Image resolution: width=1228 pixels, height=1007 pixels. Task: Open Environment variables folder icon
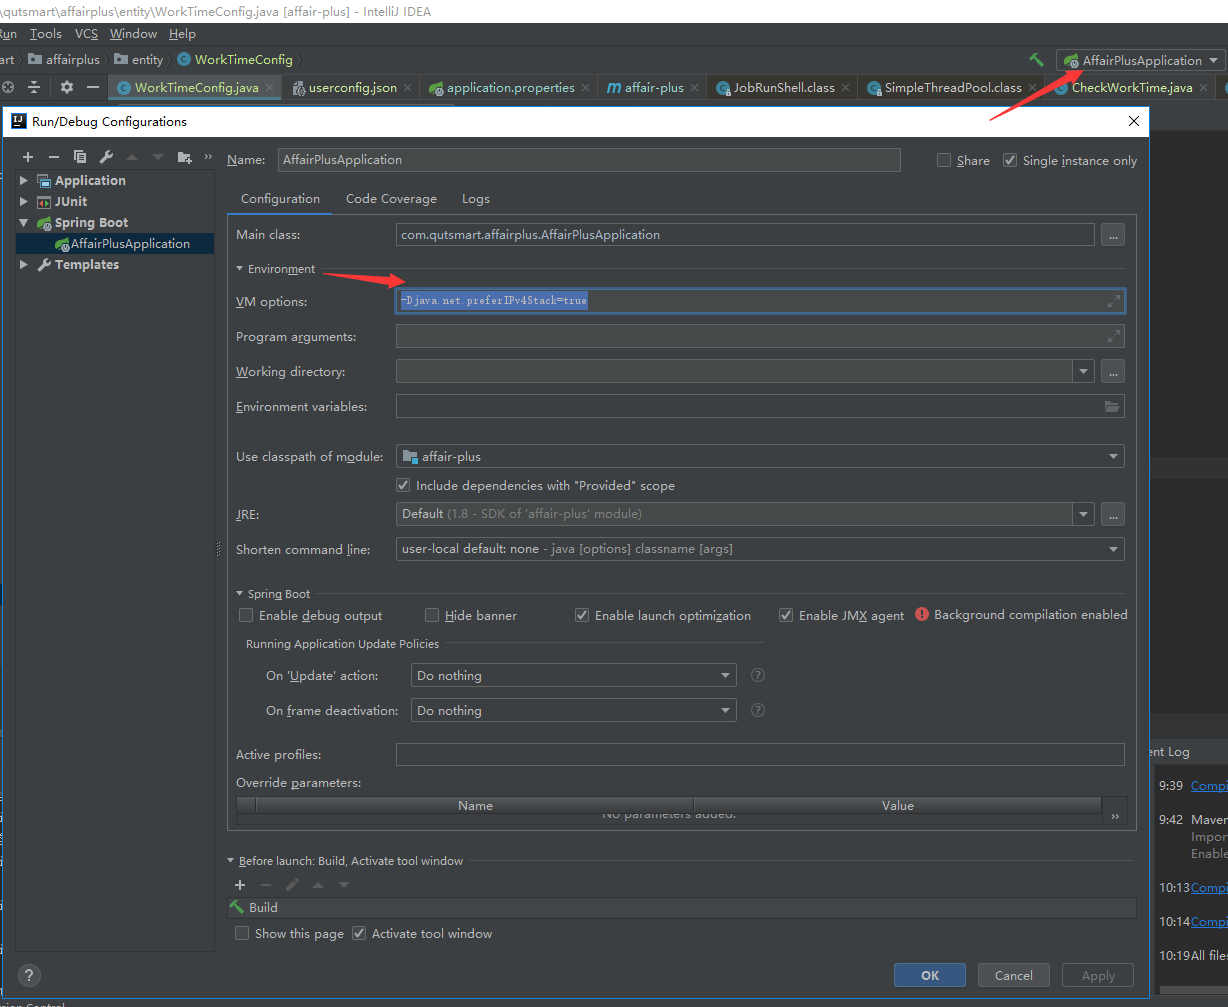pos(1112,407)
